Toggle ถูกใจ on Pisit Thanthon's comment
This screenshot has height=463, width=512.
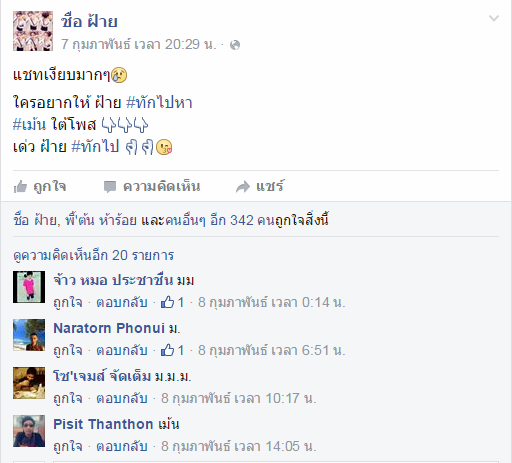(68, 446)
